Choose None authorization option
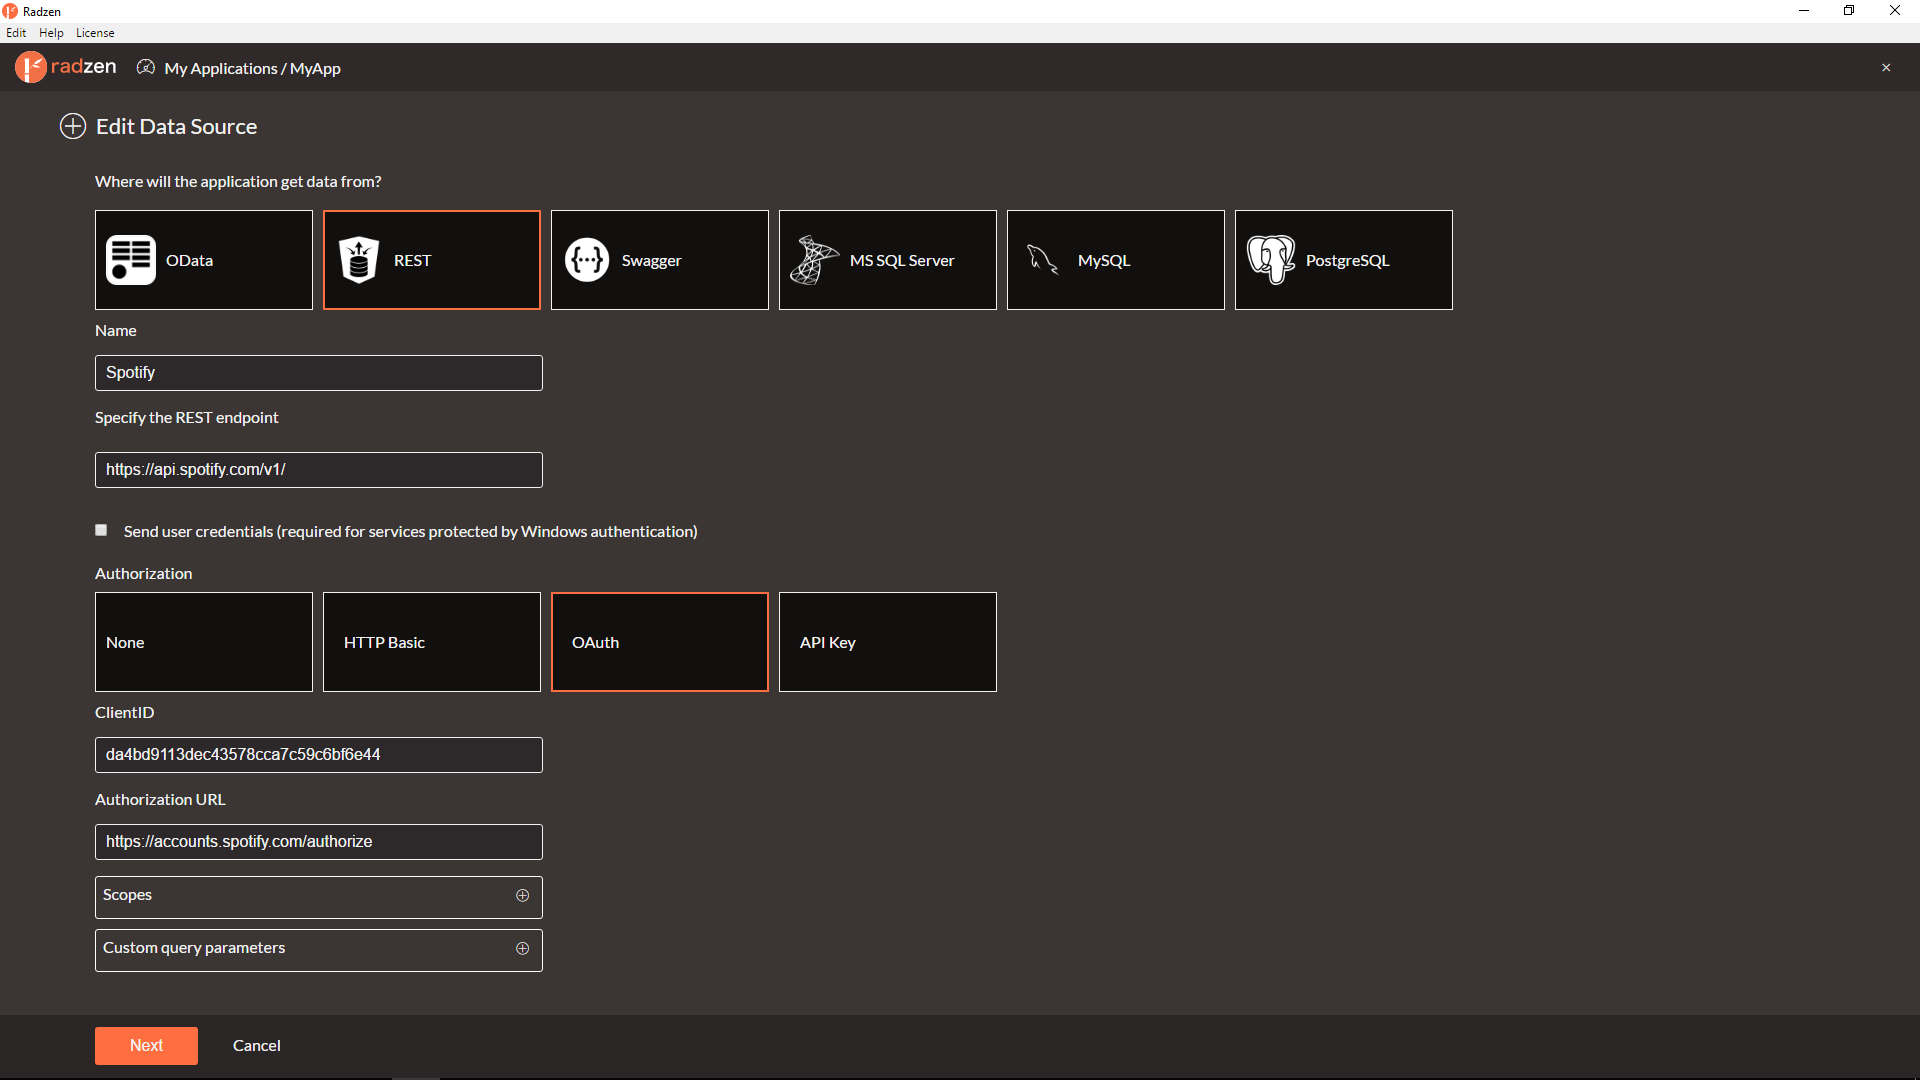Screen dimensions: 1920x1080 pos(204,642)
